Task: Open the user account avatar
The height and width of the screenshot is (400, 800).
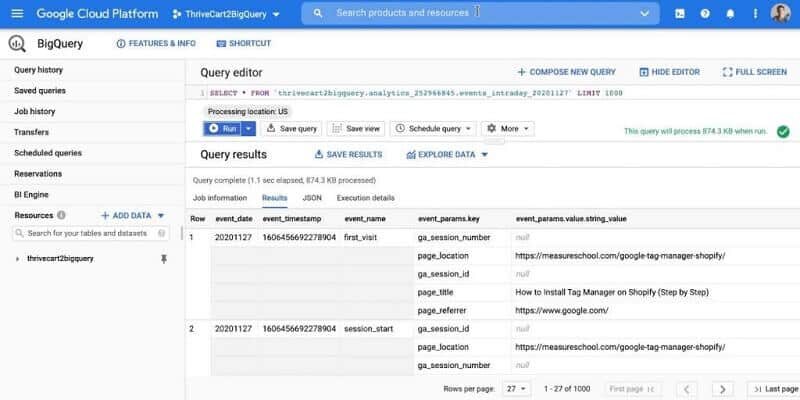Action: click(780, 14)
